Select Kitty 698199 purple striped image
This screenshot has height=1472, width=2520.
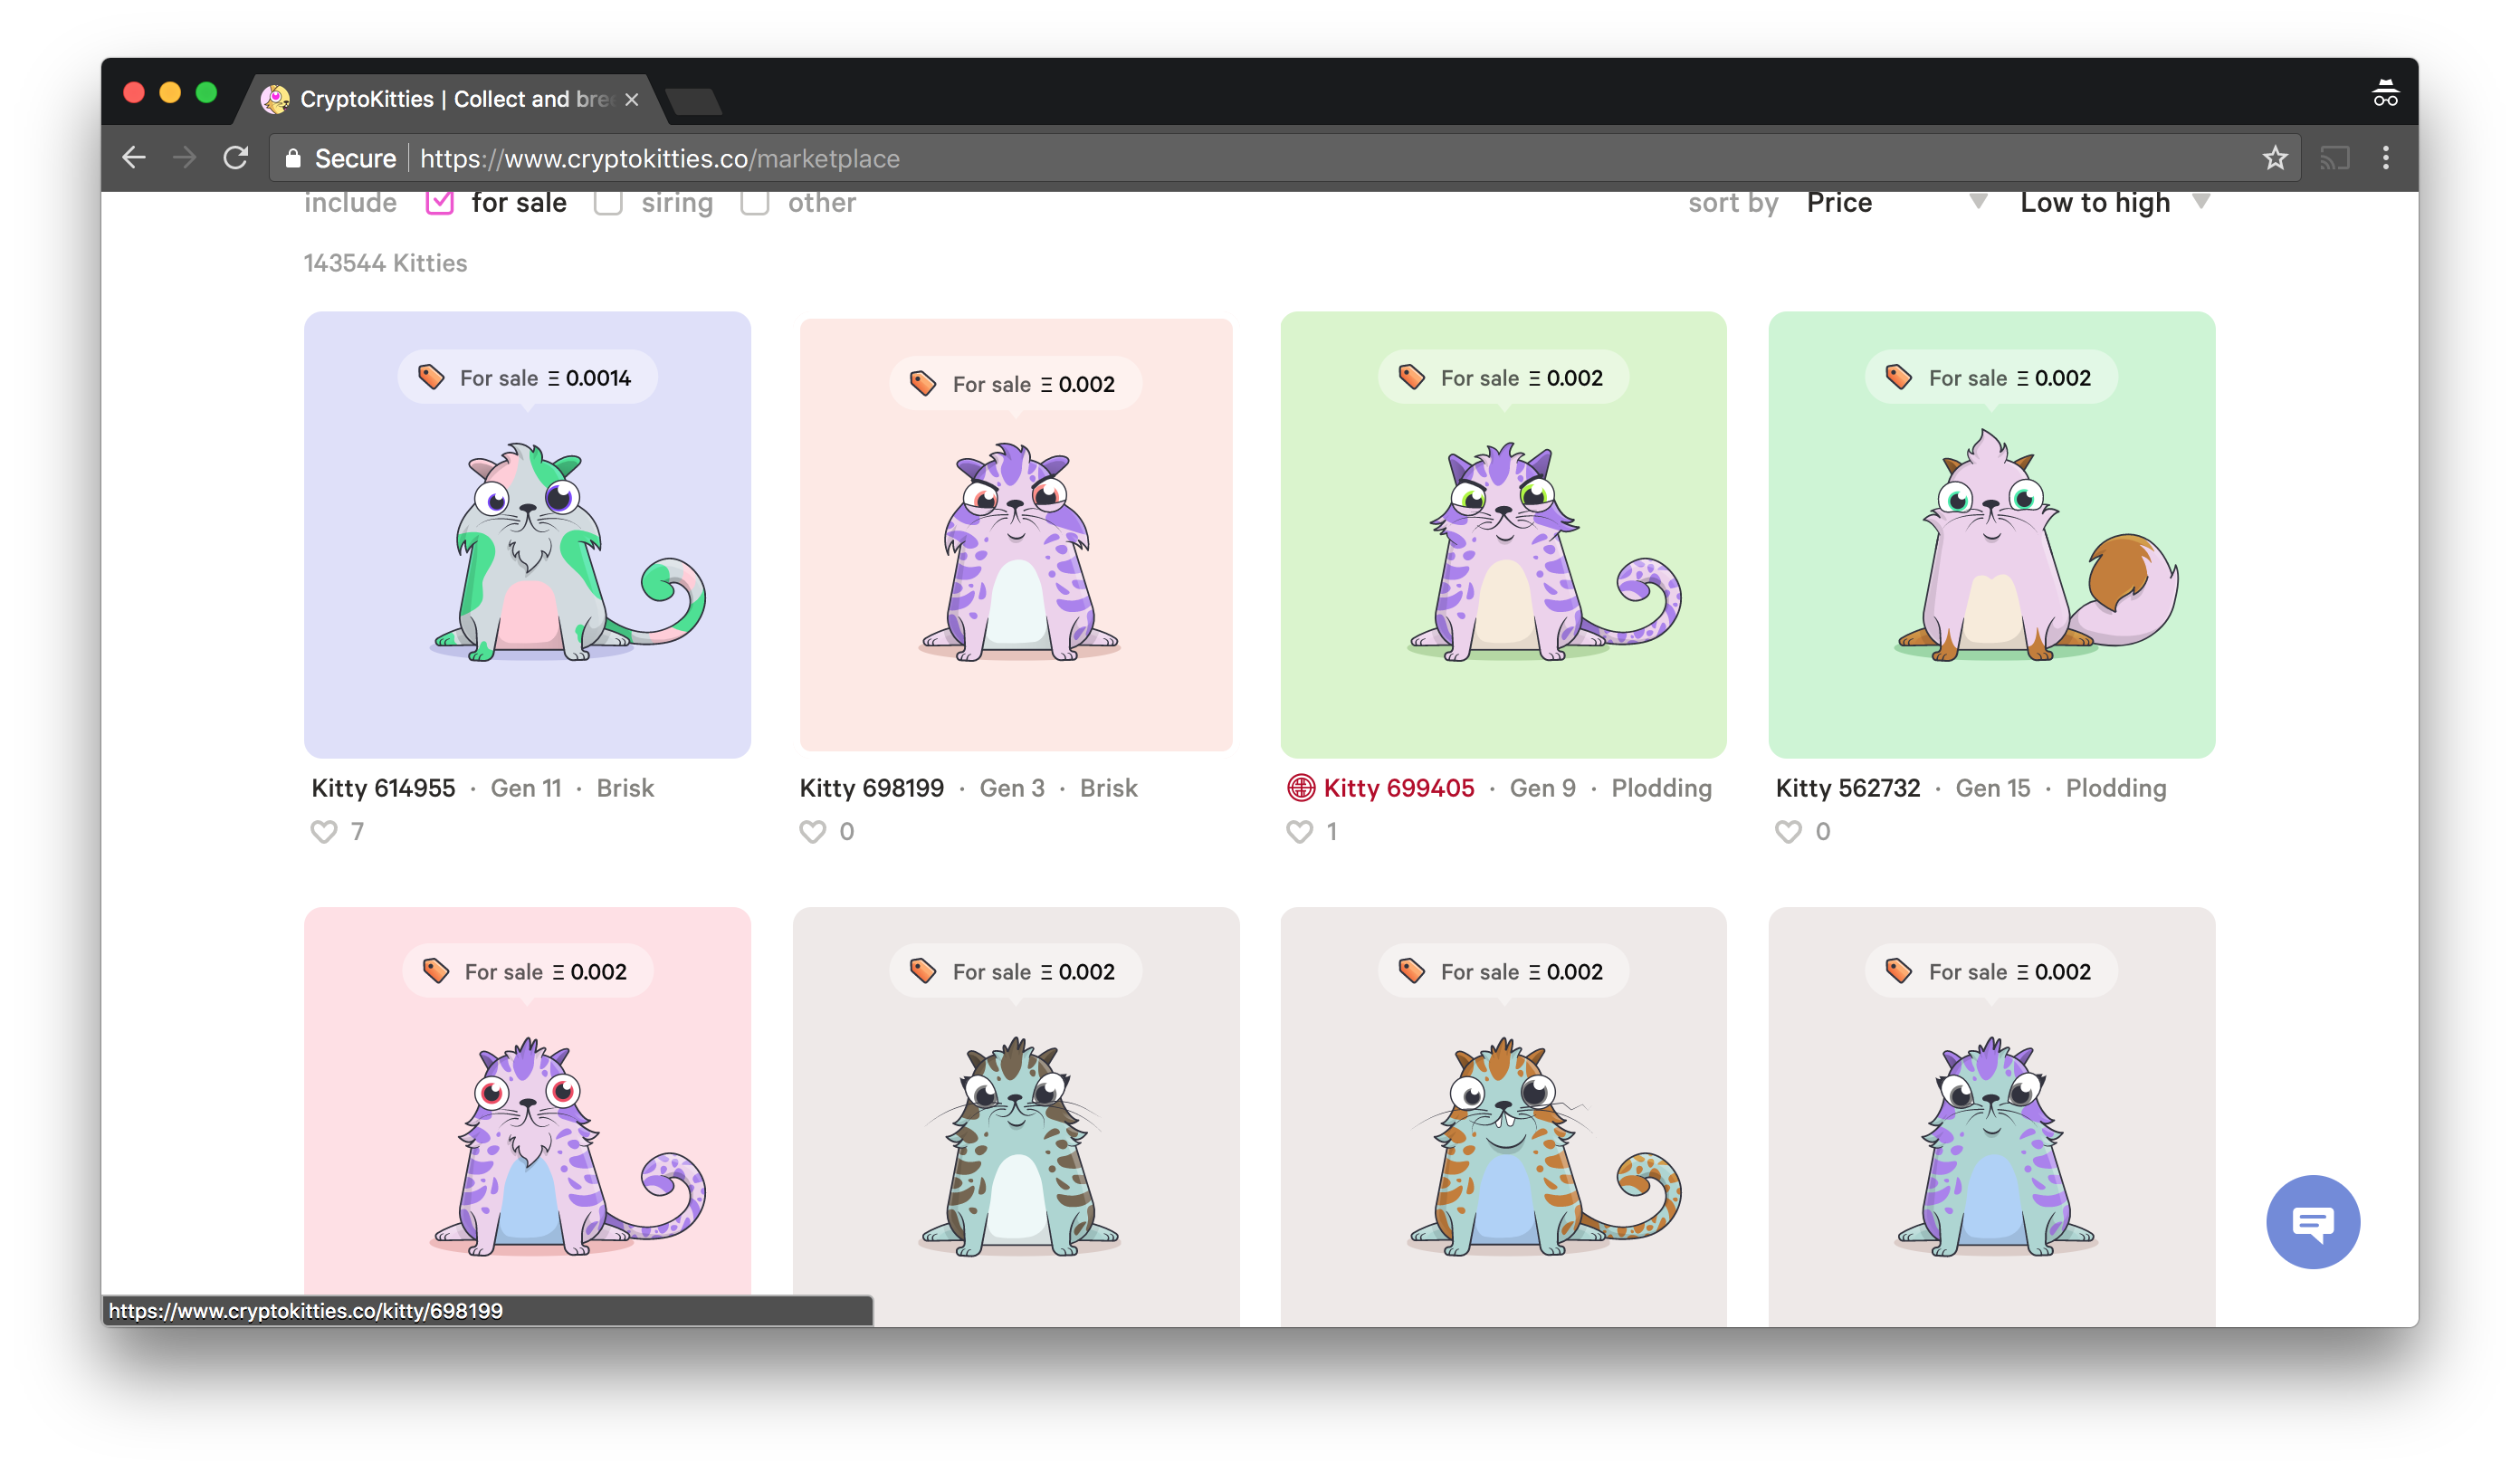(x=1018, y=552)
